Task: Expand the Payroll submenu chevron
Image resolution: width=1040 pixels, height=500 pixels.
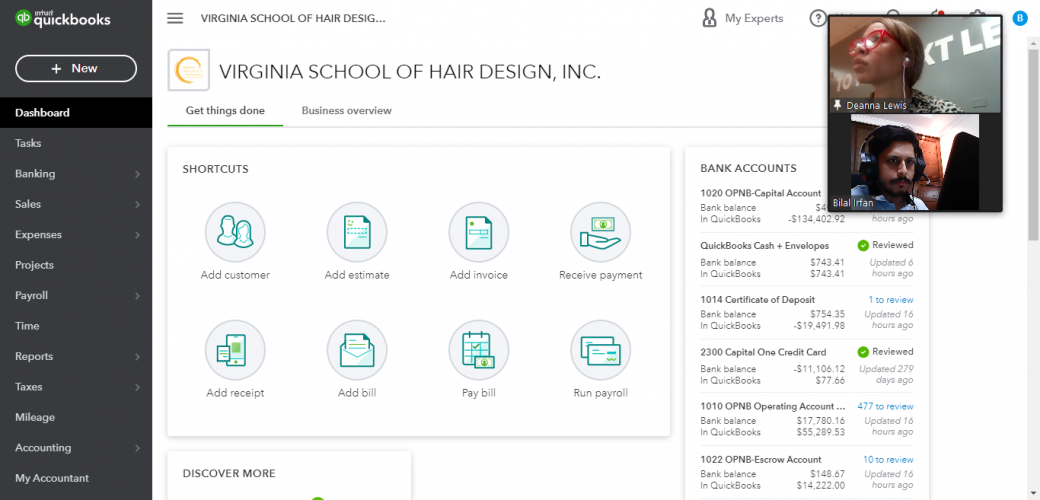Action: (x=137, y=296)
